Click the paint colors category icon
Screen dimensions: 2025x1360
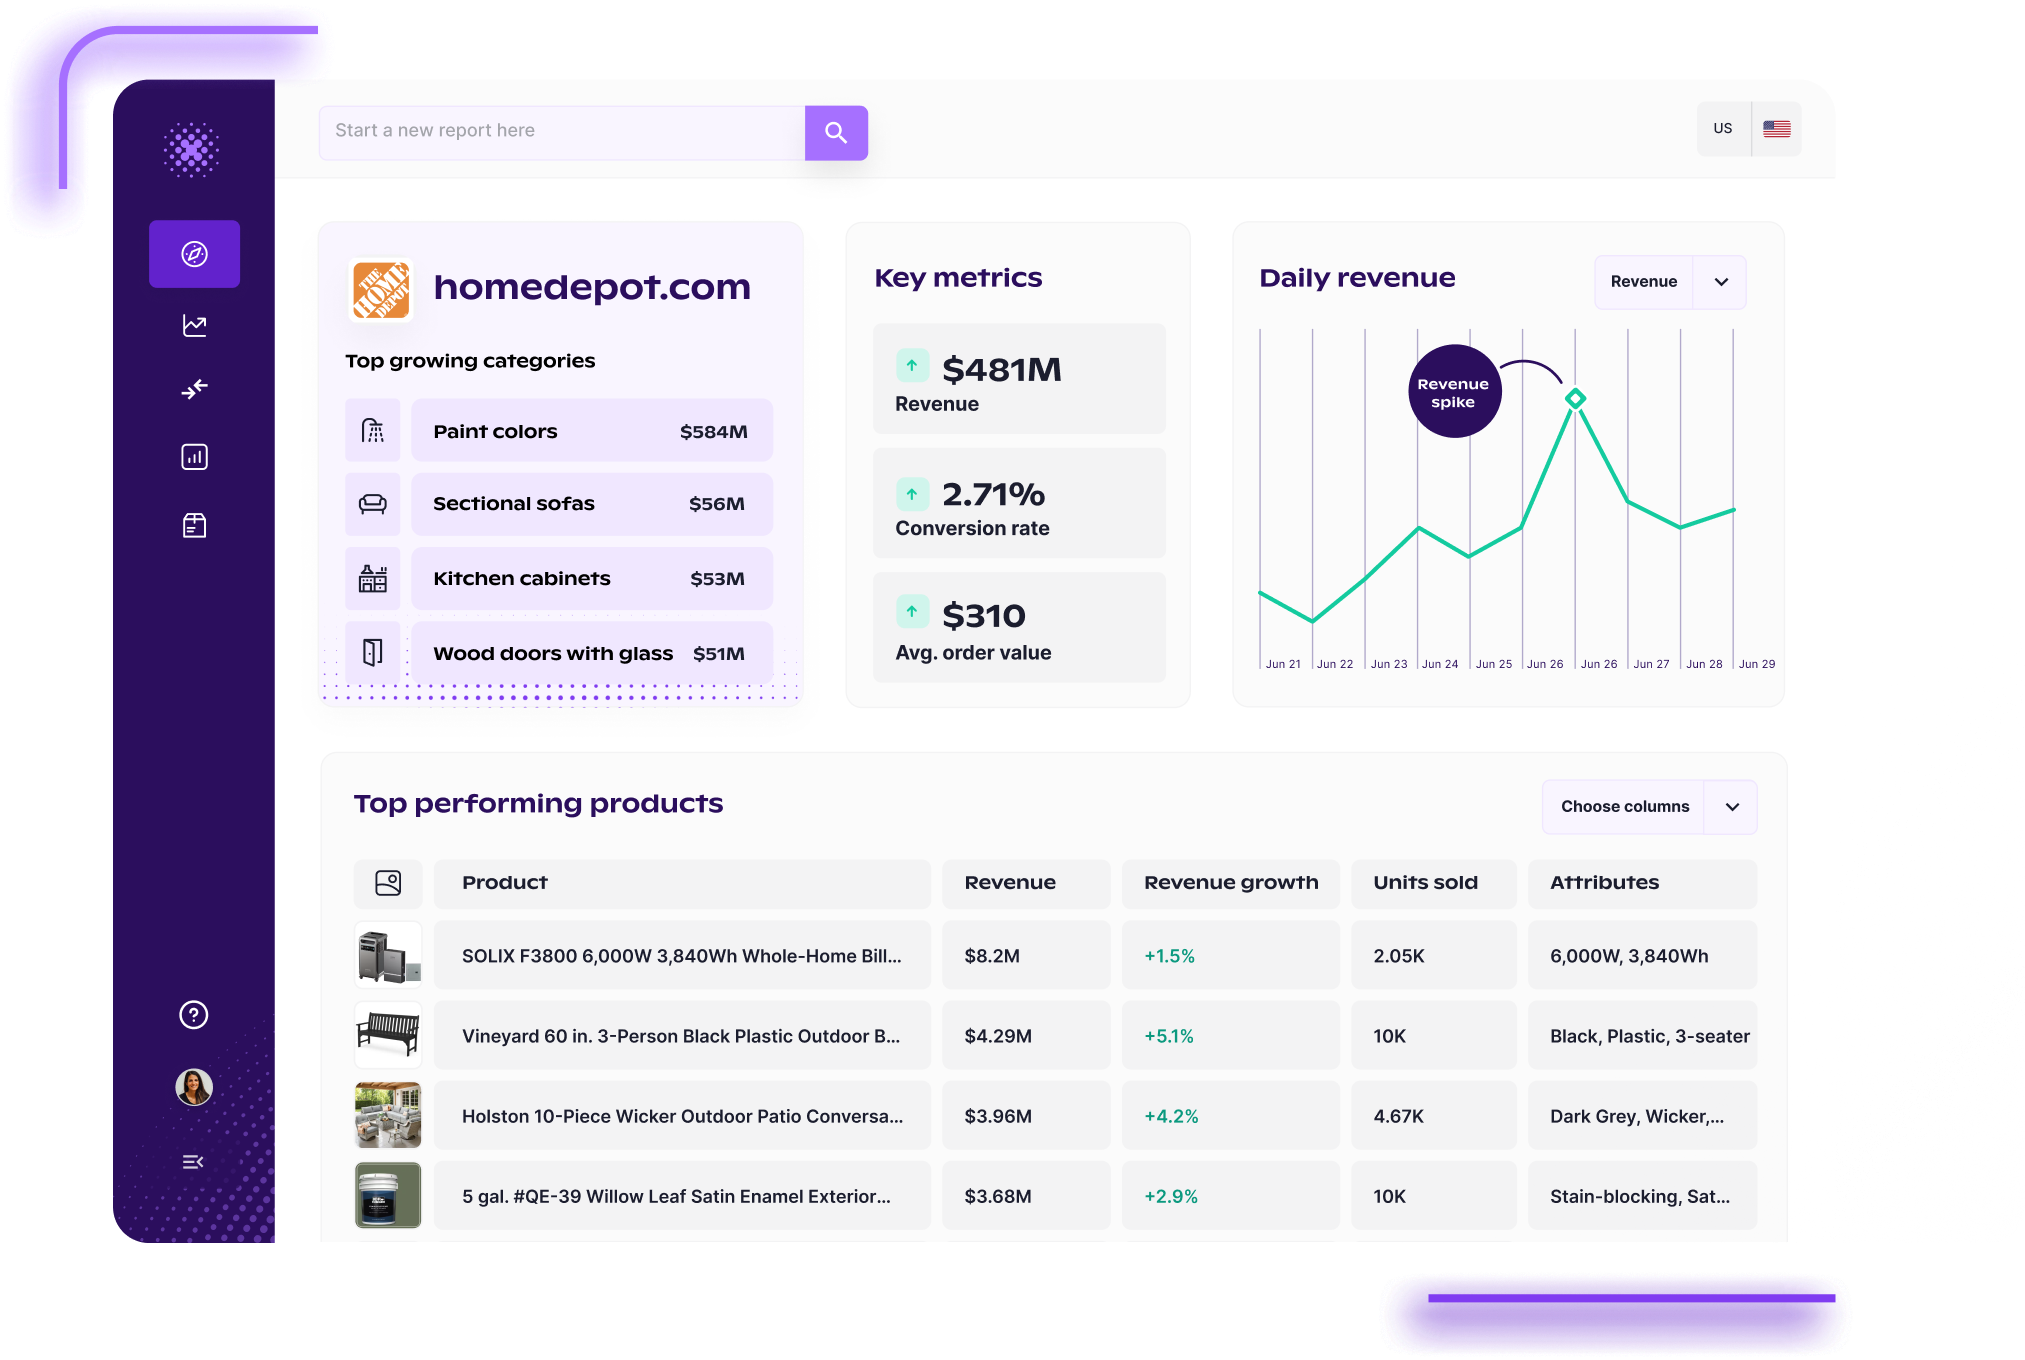pos(373,431)
